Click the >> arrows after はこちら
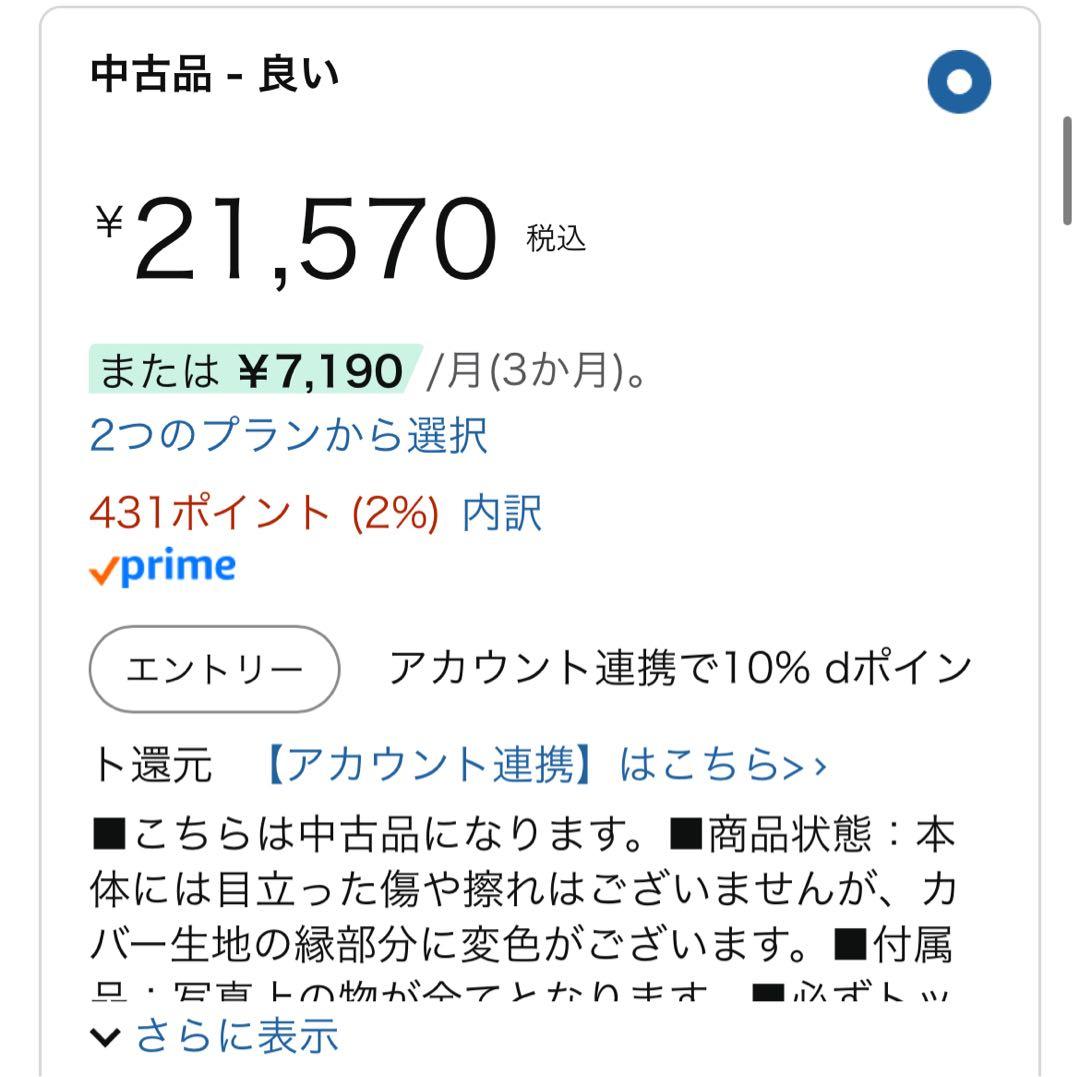 coord(810,765)
